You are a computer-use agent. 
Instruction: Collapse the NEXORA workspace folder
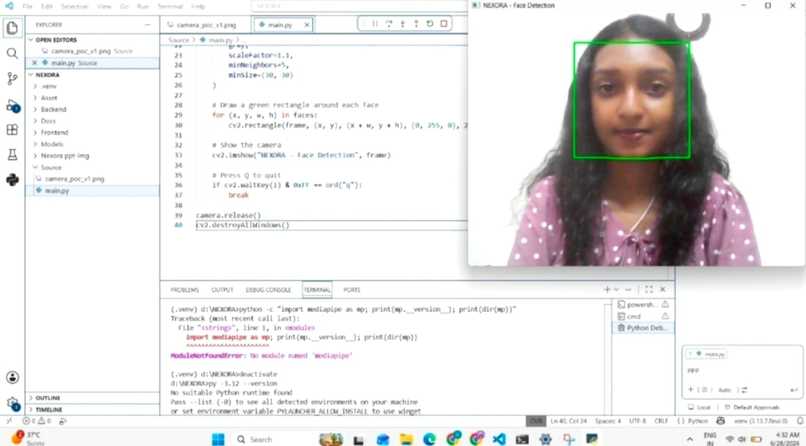click(x=93, y=75)
